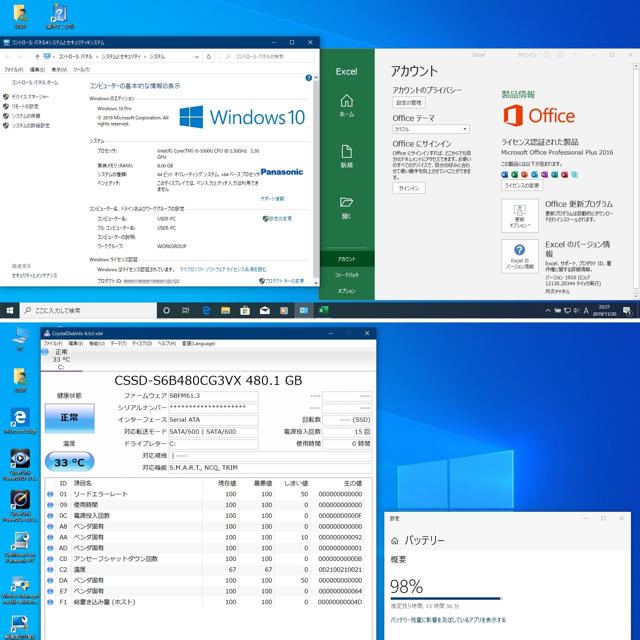
Task: Select Account tab in Excel sidebar
Action: [x=347, y=259]
